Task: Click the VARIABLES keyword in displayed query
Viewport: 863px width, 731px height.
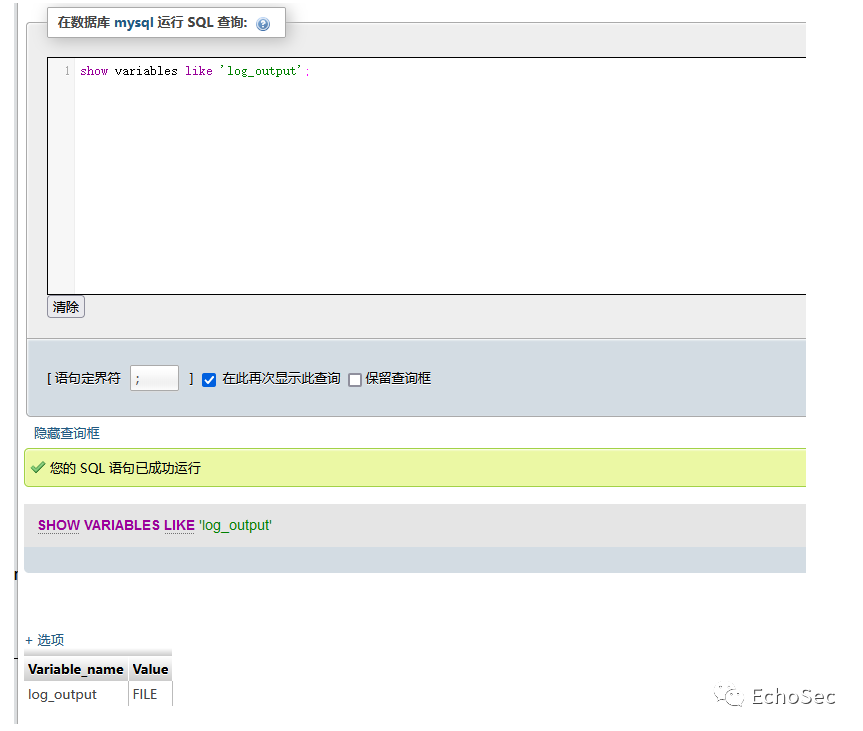Action: pyautogui.click(x=122, y=525)
